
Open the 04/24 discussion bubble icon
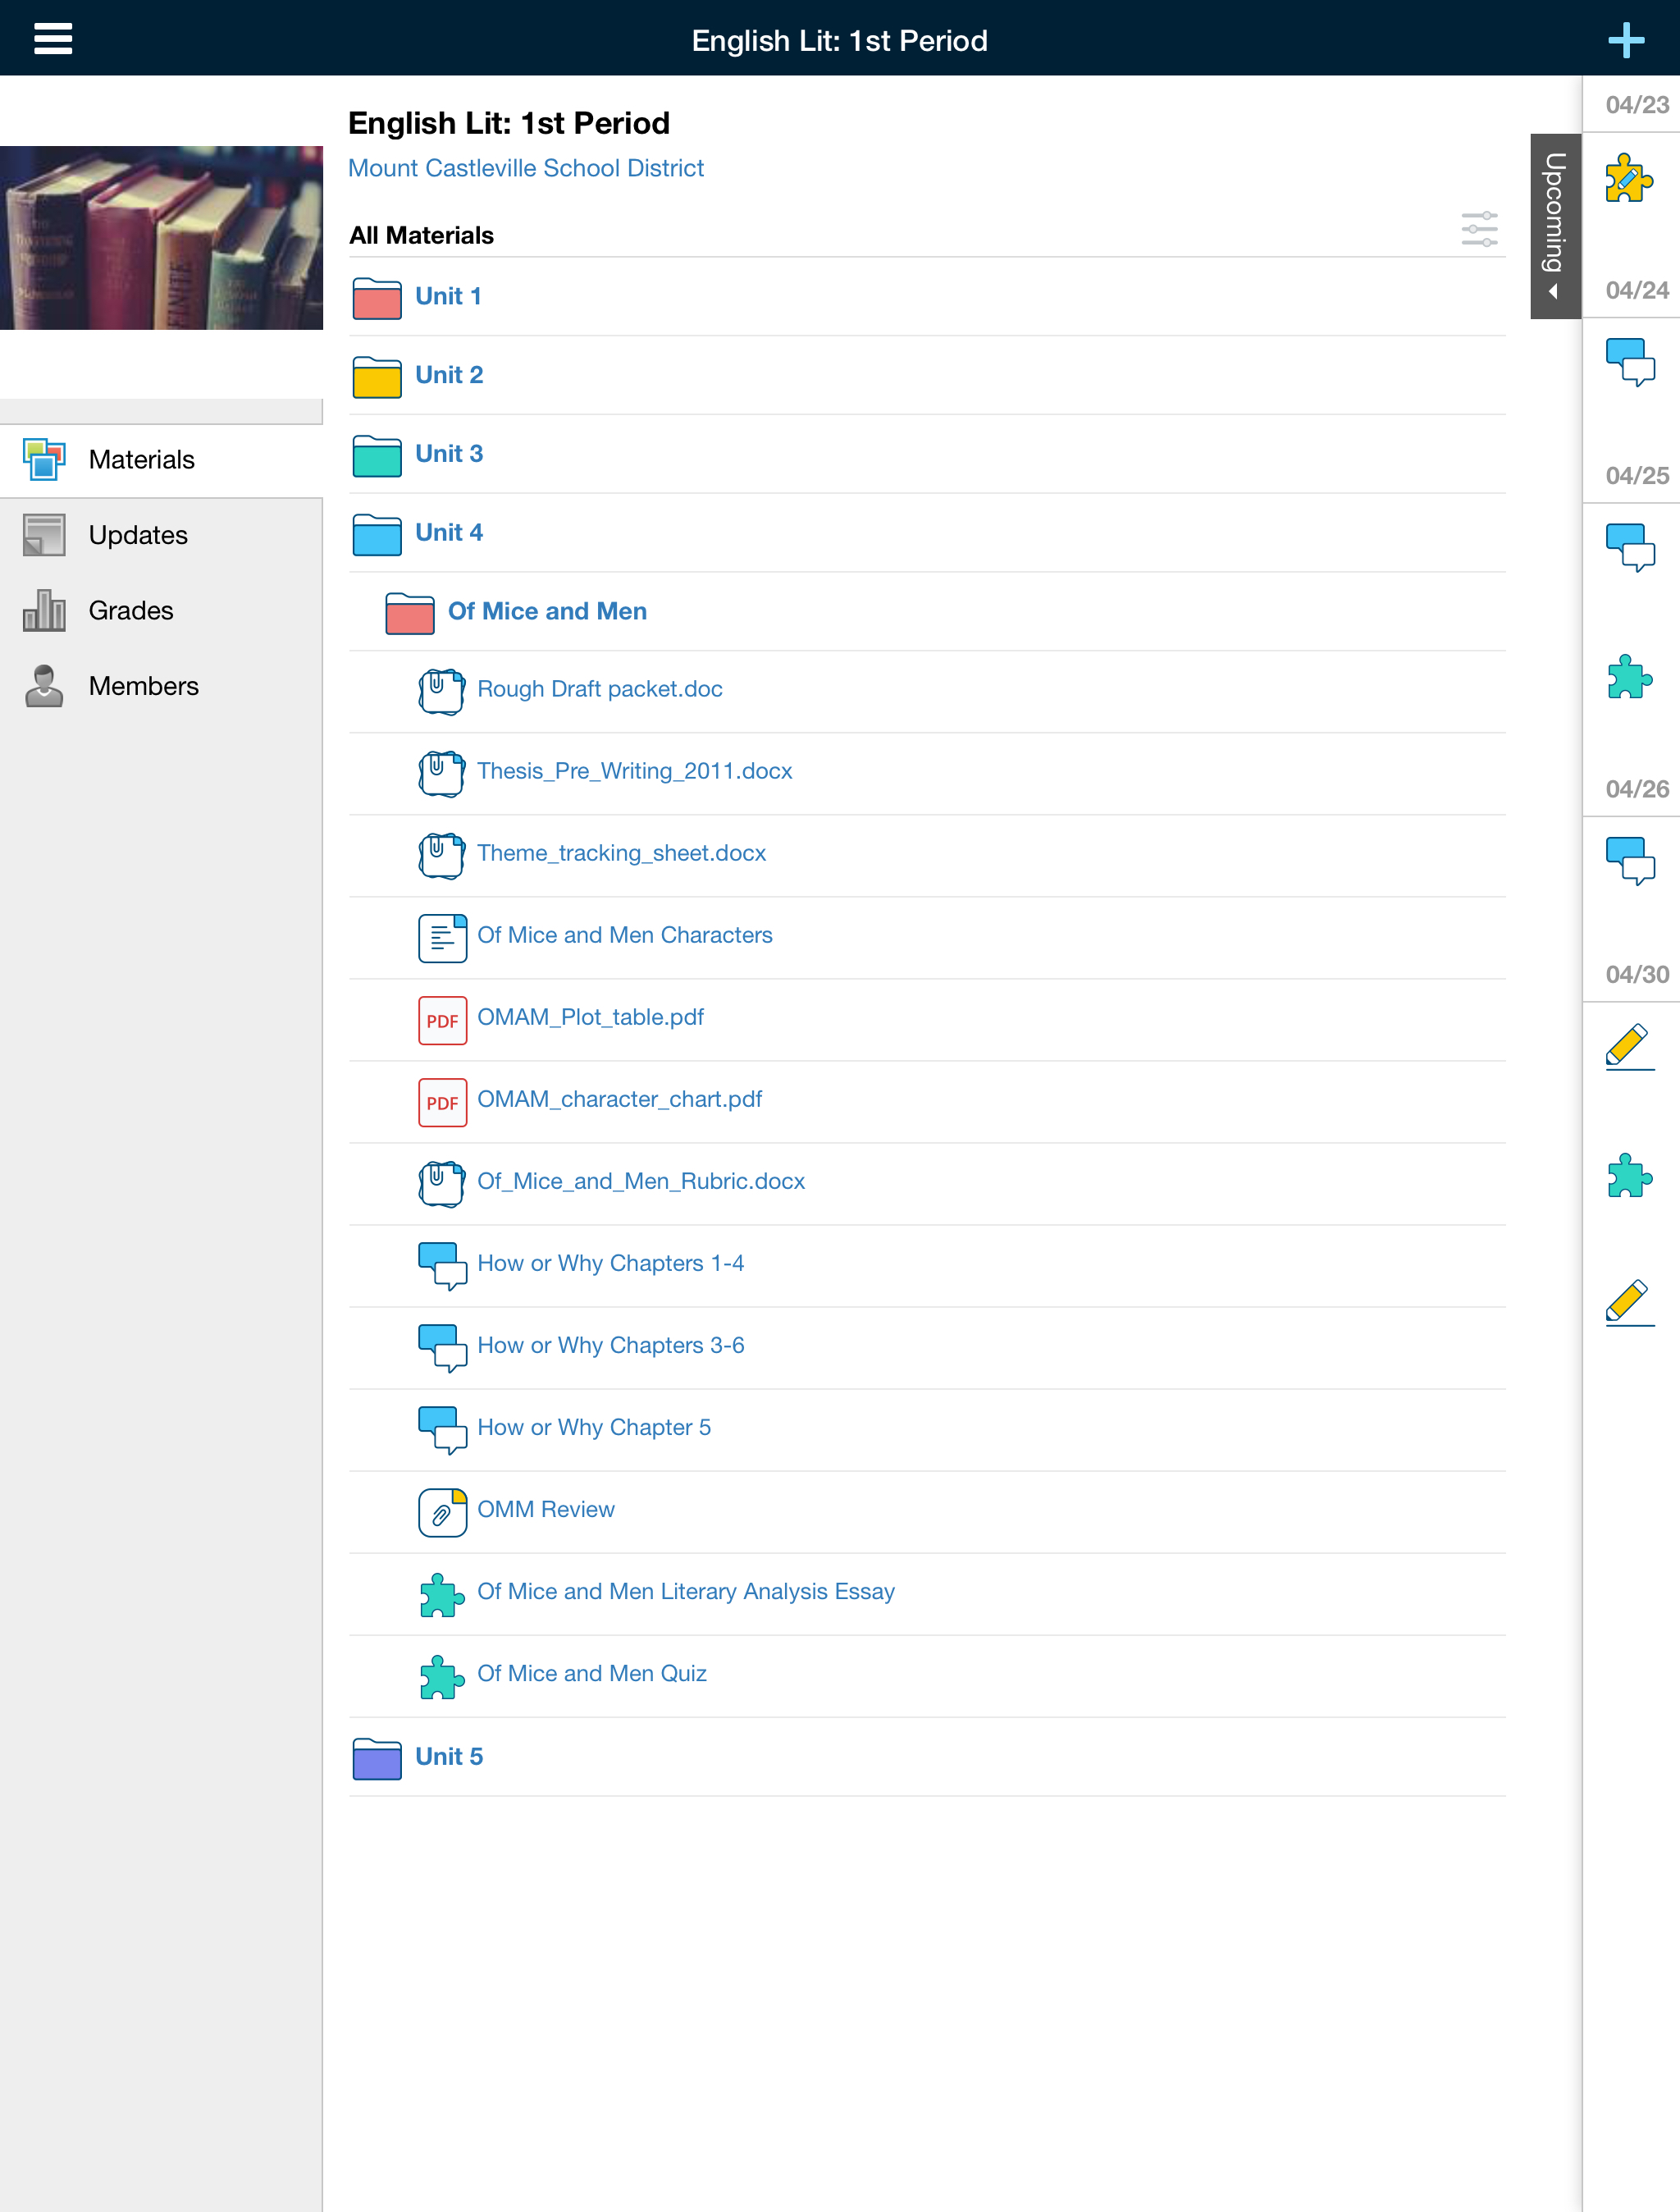pos(1629,362)
